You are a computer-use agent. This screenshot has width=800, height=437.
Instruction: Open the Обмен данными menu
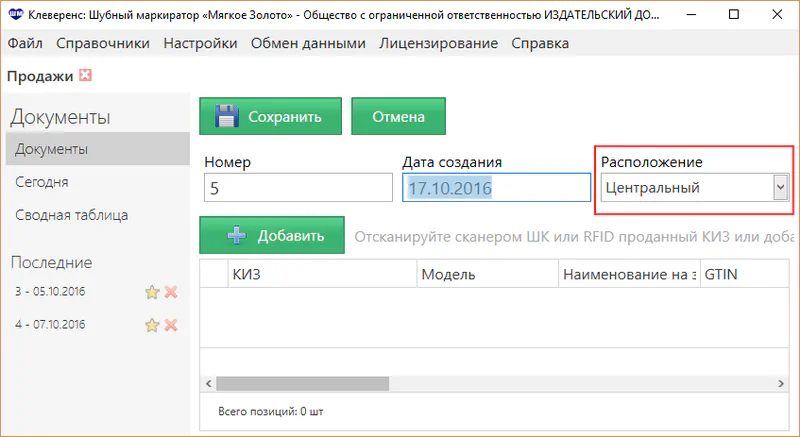click(x=308, y=43)
